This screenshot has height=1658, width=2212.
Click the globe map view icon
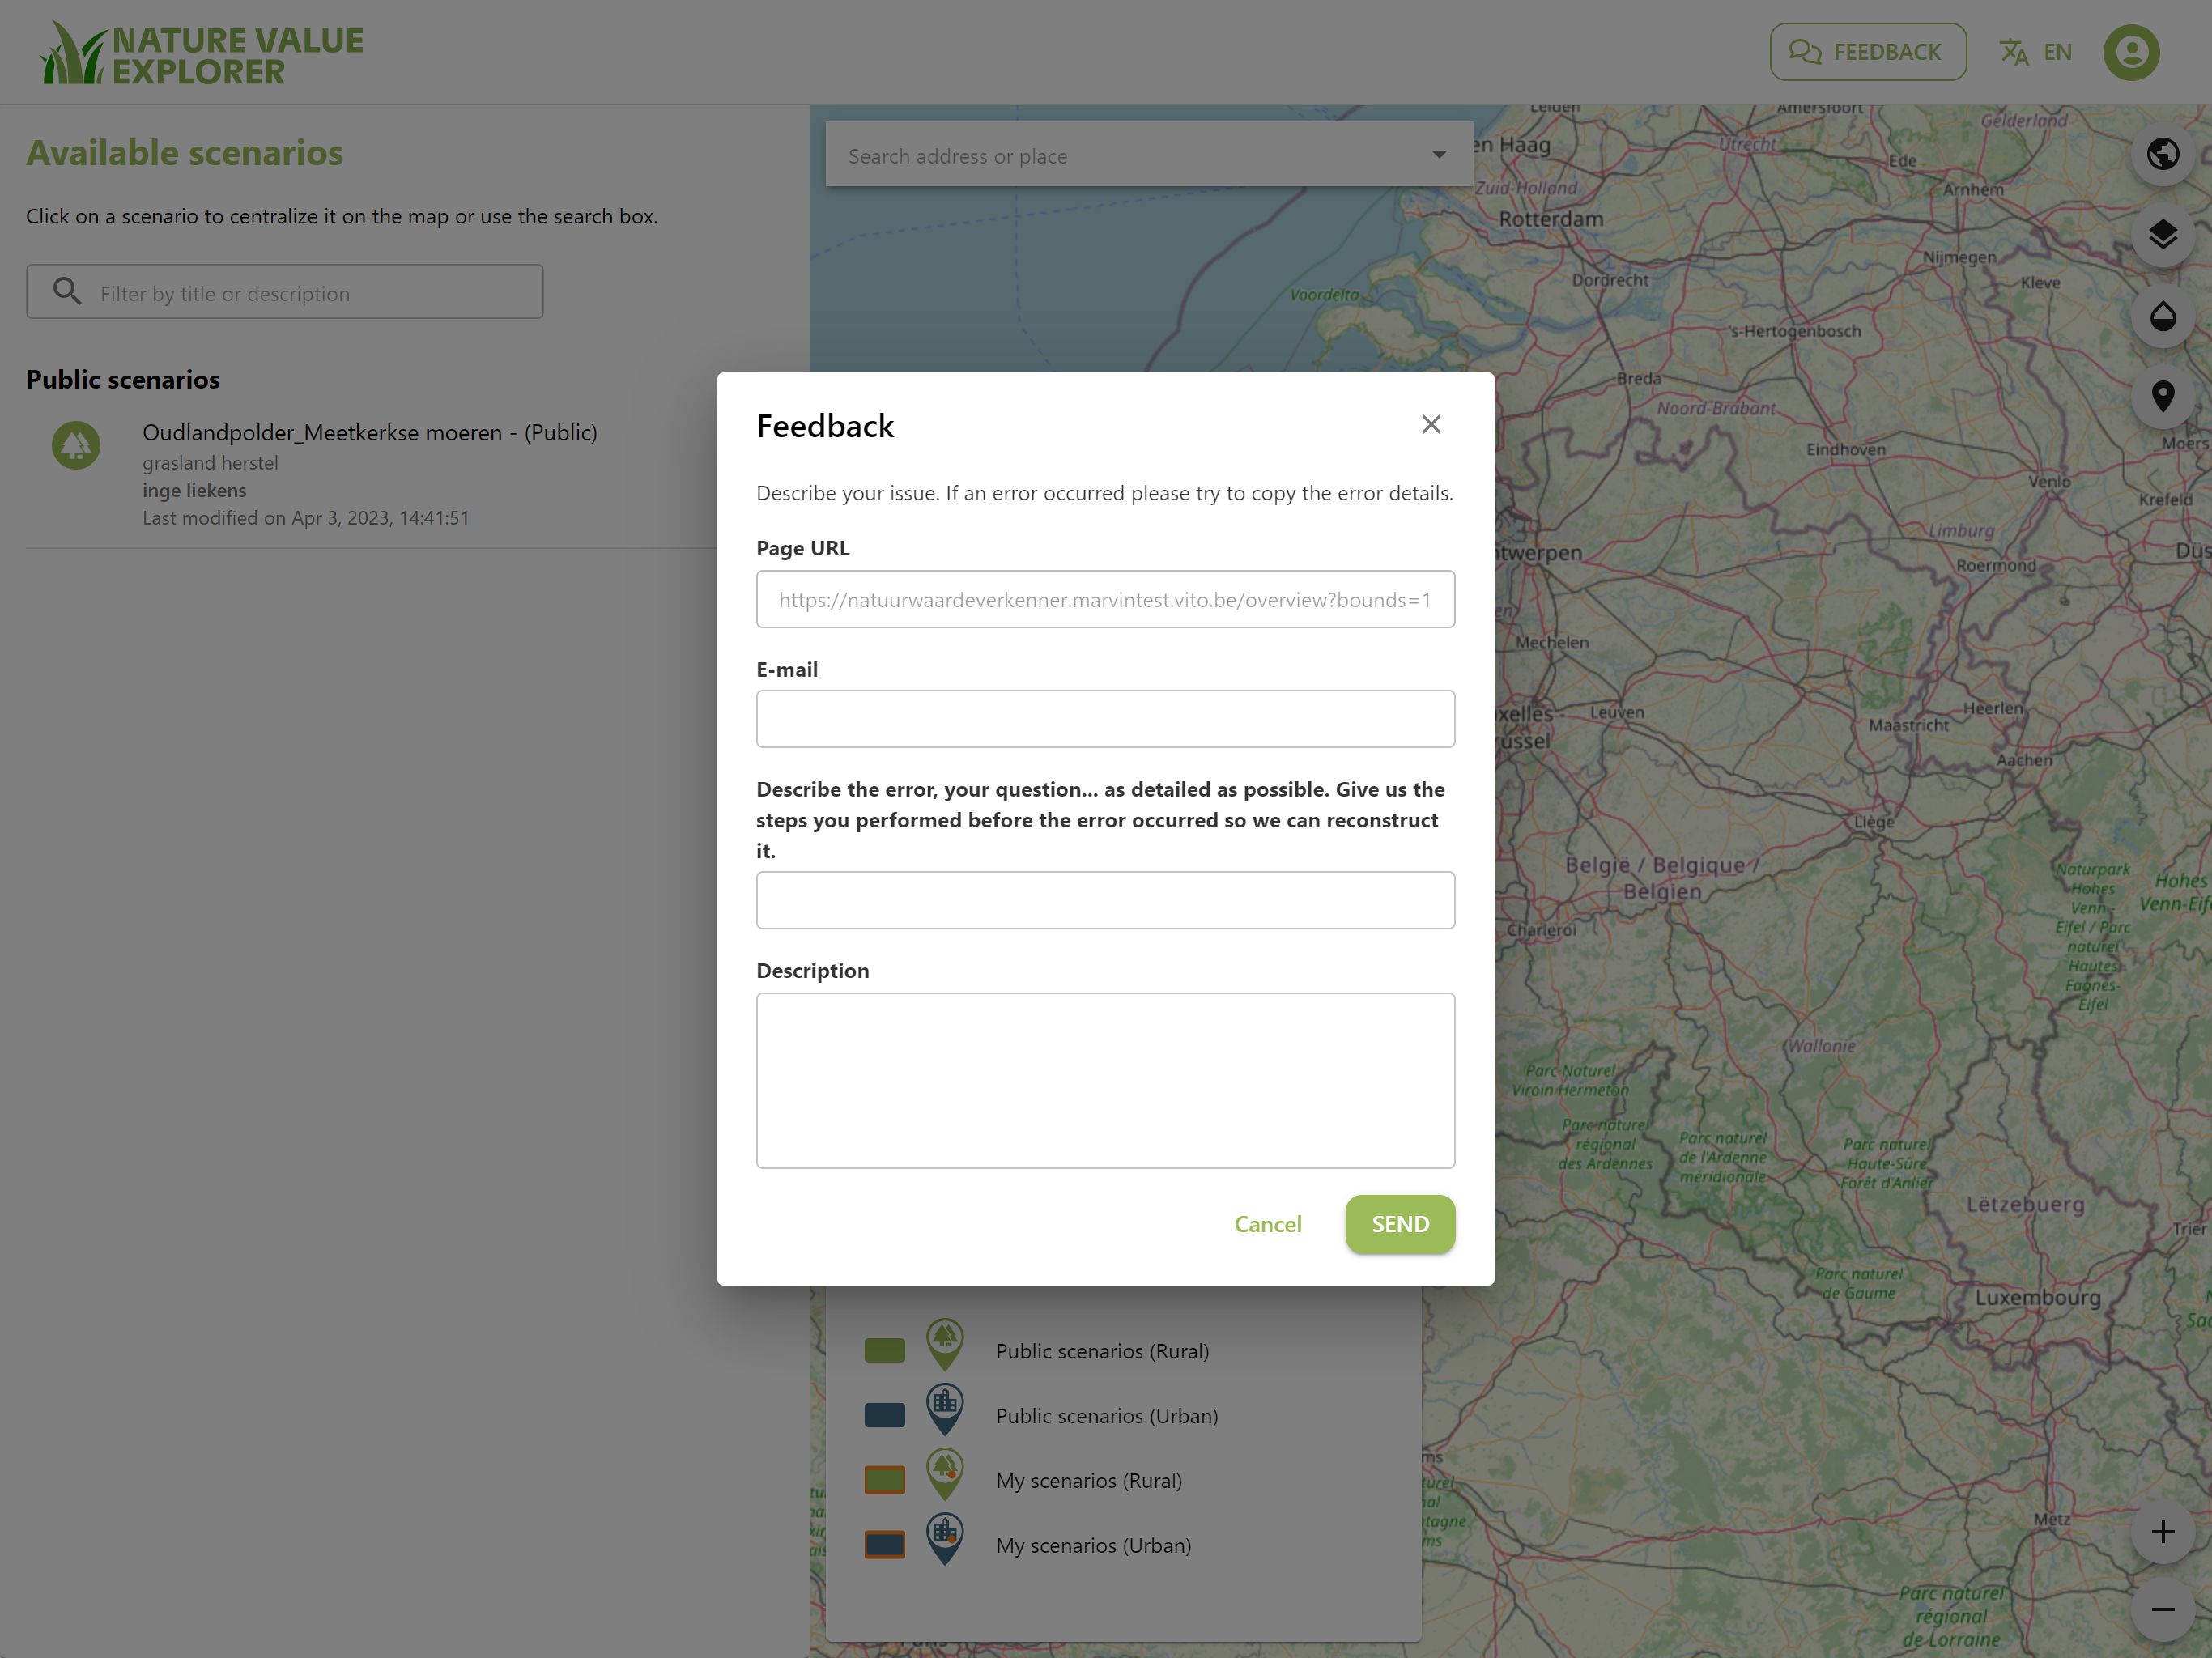2162,154
